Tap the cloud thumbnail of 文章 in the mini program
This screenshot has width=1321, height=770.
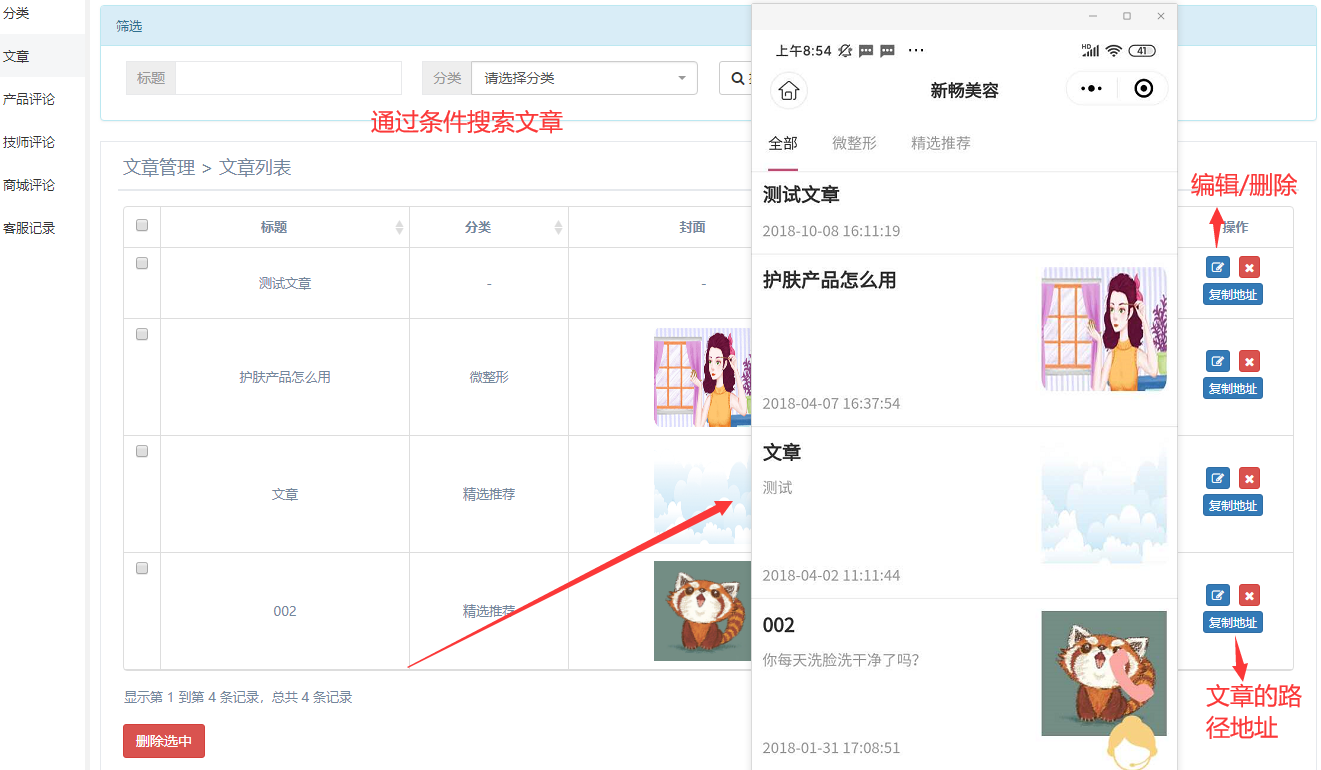pyautogui.click(x=1104, y=501)
